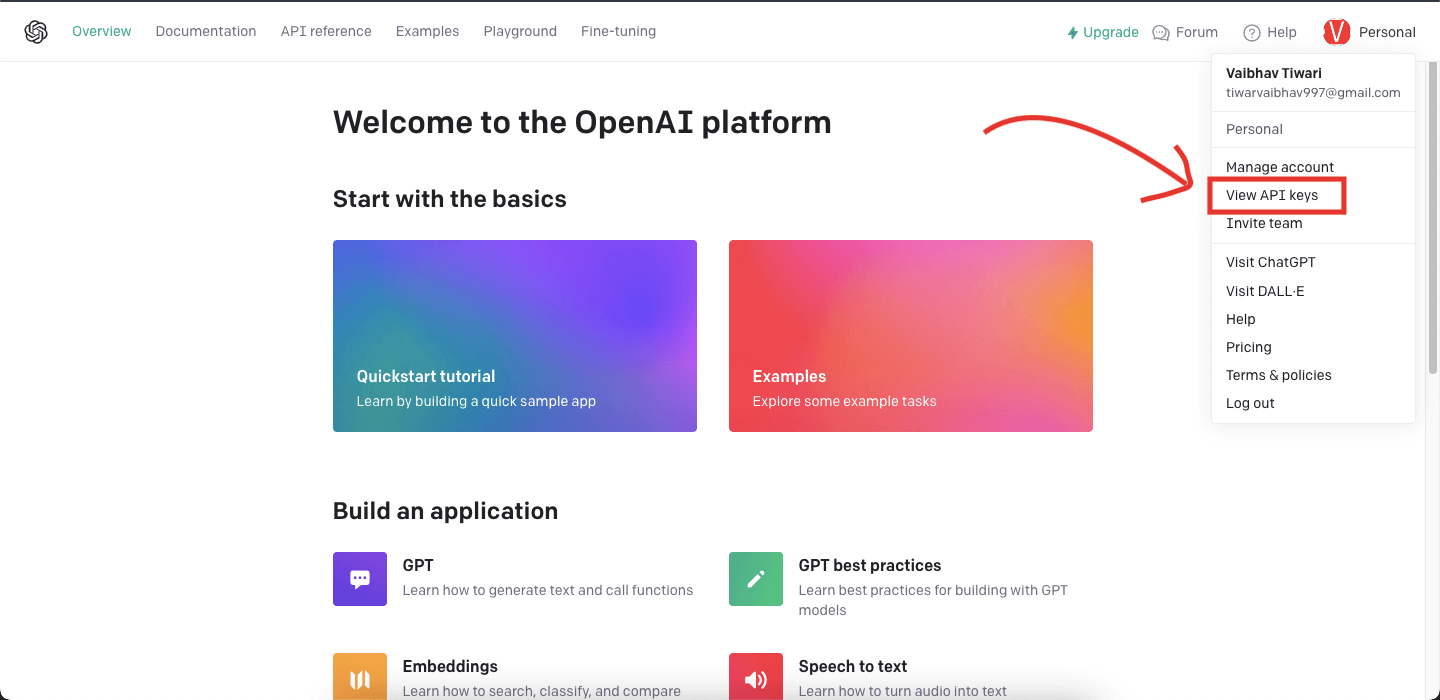Open the Fine-tuning tab
The height and width of the screenshot is (700, 1440).
tap(618, 31)
